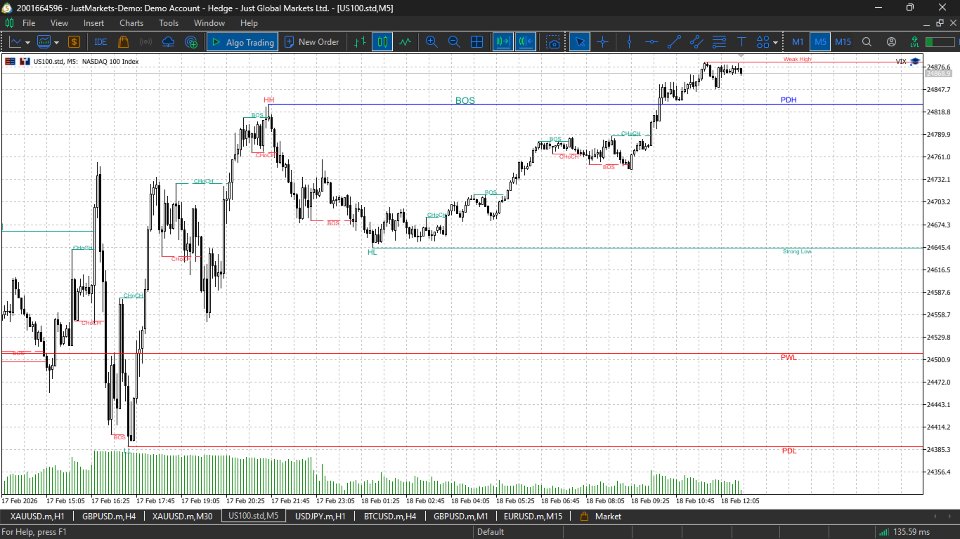Image resolution: width=960 pixels, height=539 pixels.
Task: Open the account profile icon
Action: click(891, 42)
